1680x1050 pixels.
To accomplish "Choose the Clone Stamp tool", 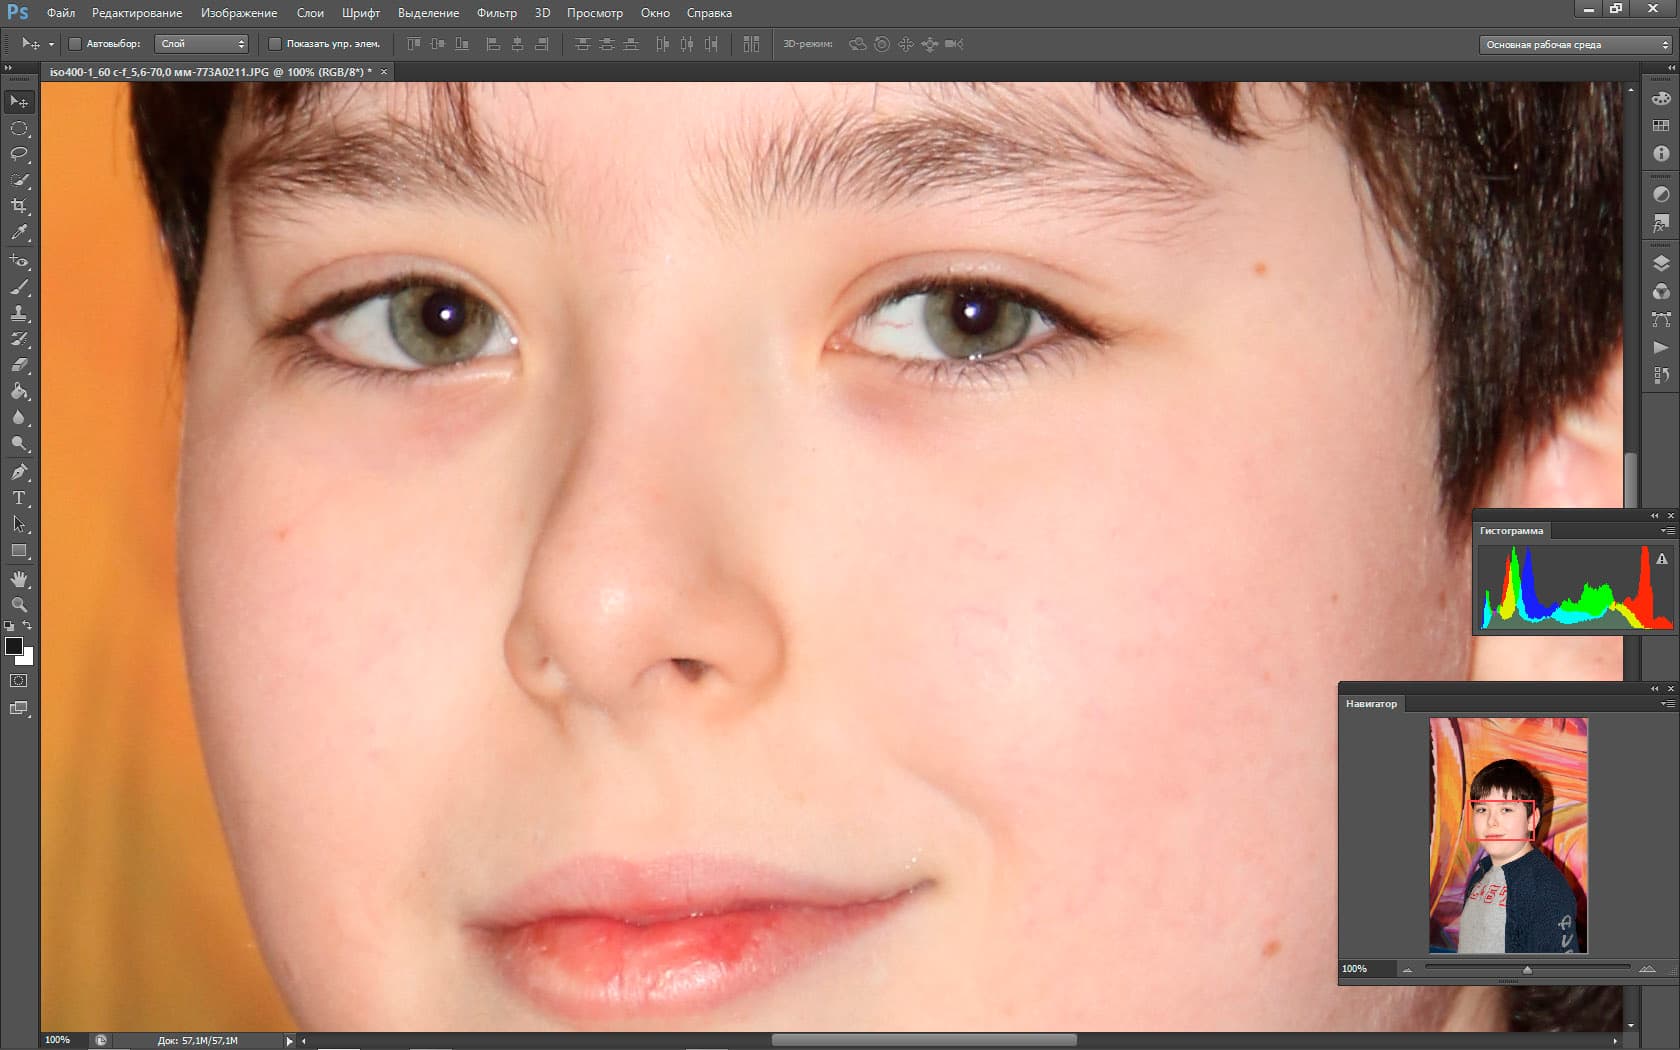I will pos(19,313).
